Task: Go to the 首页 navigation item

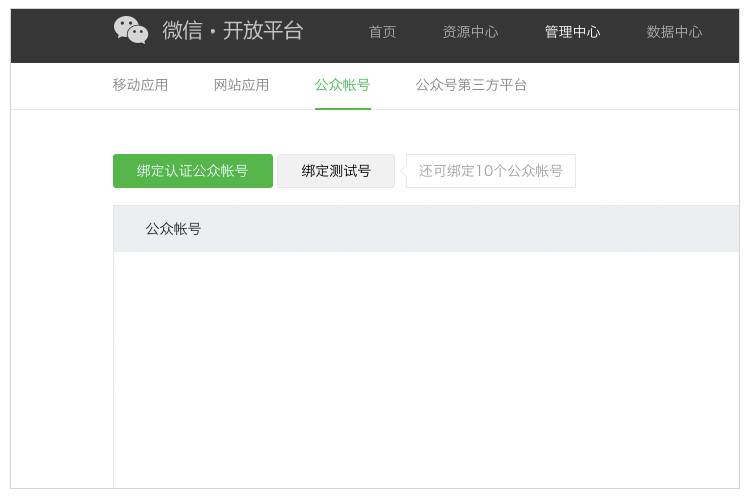Action: [x=382, y=32]
